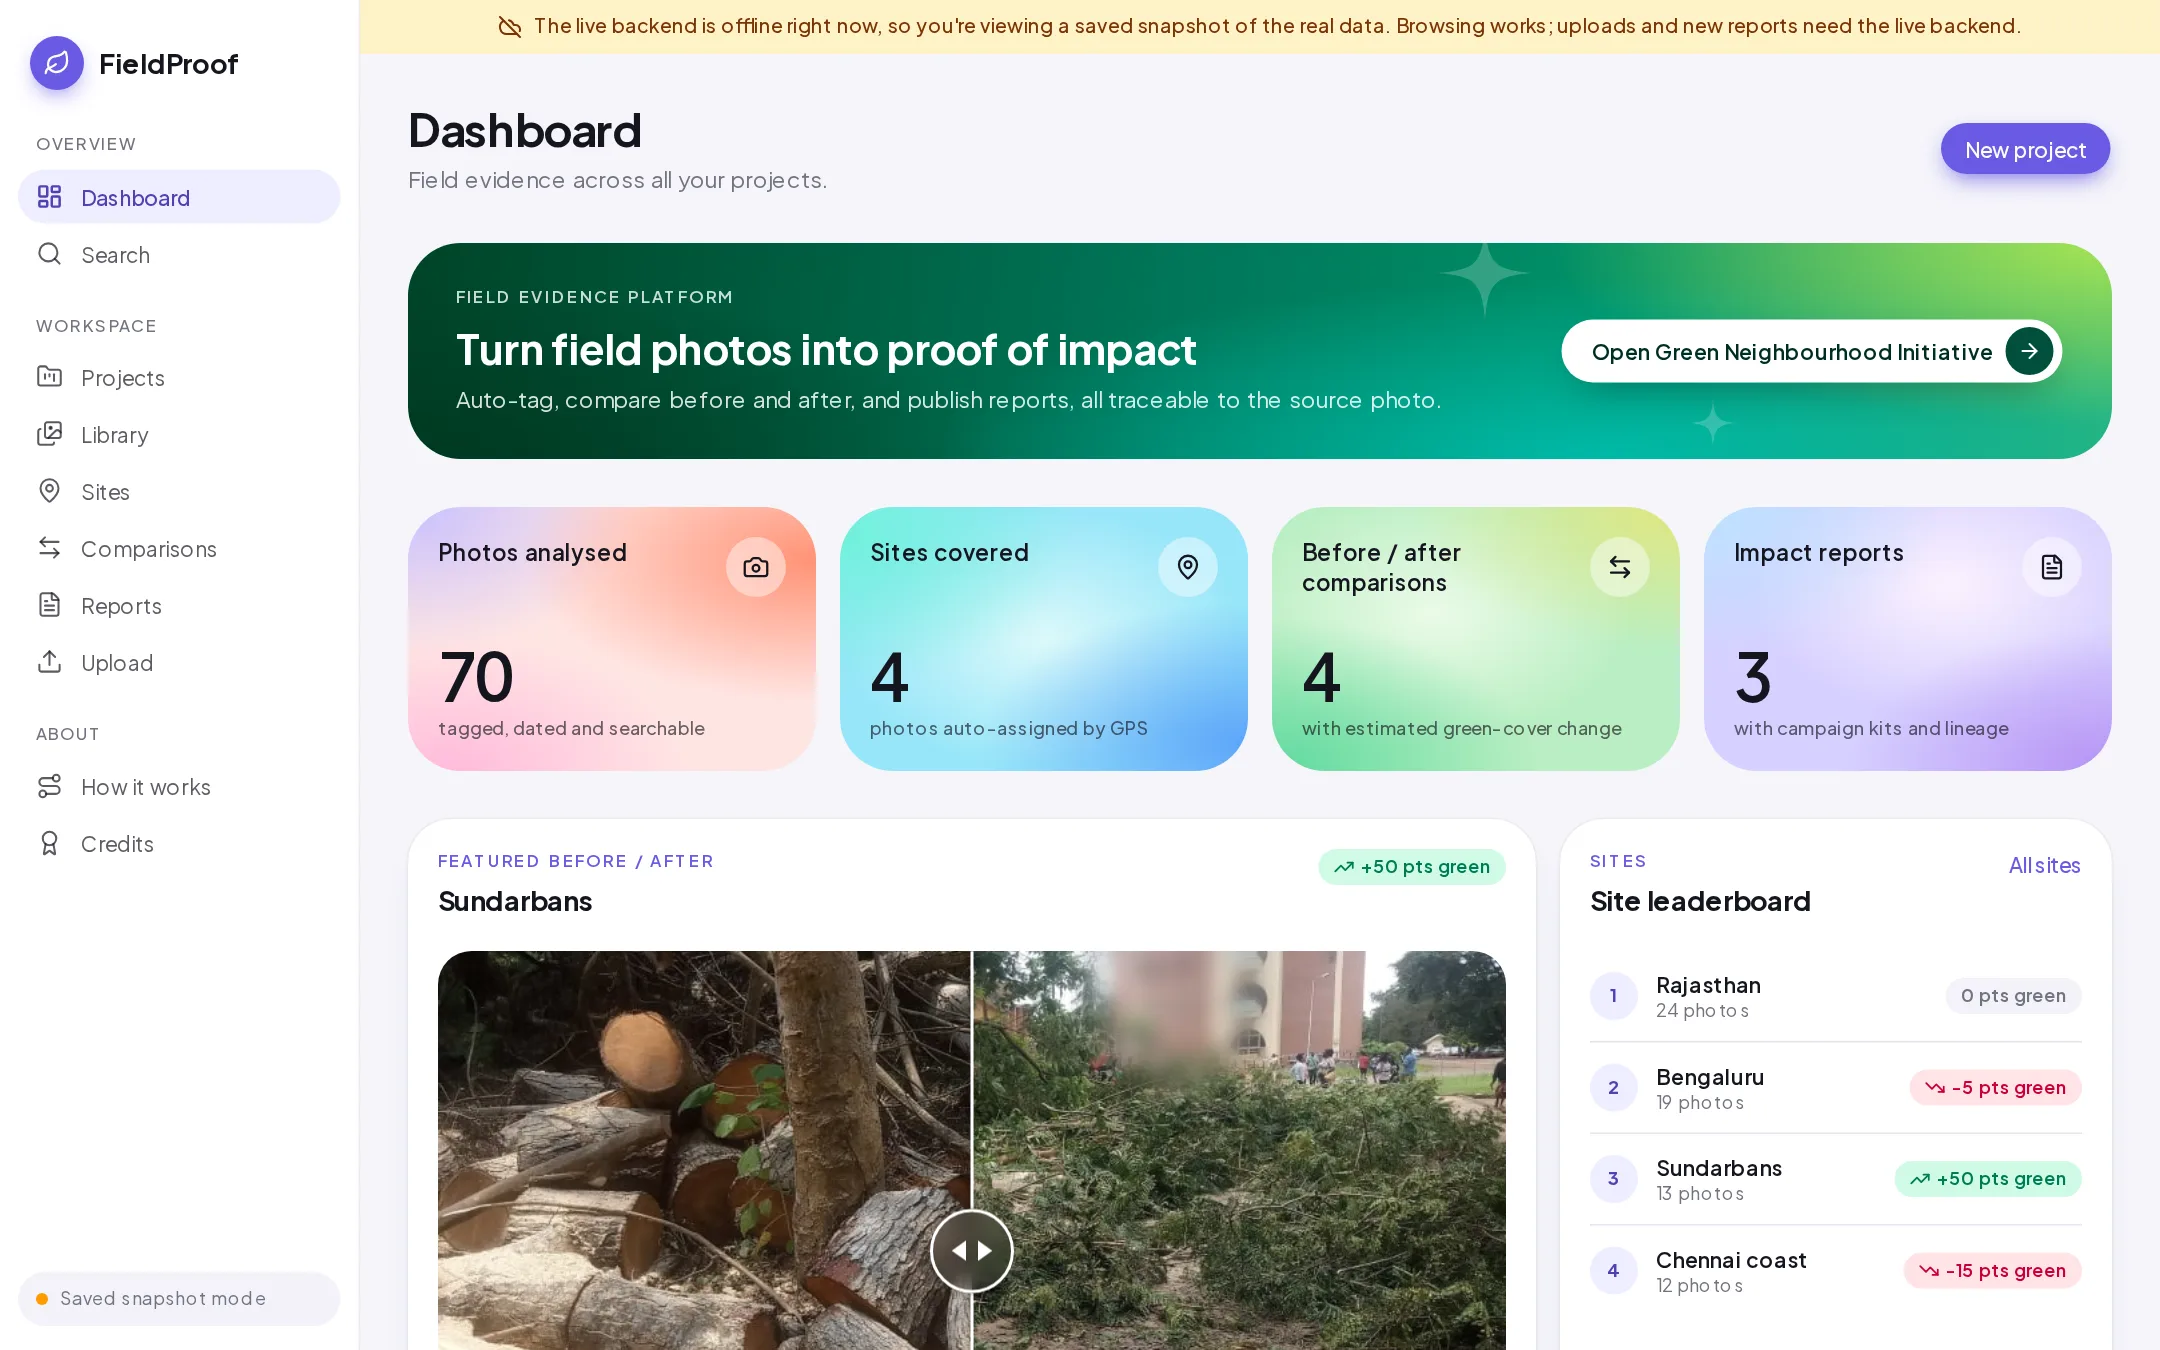The image size is (2160, 1350).
Task: Click the Sundarbans before/after comparison image
Action: 971,1150
